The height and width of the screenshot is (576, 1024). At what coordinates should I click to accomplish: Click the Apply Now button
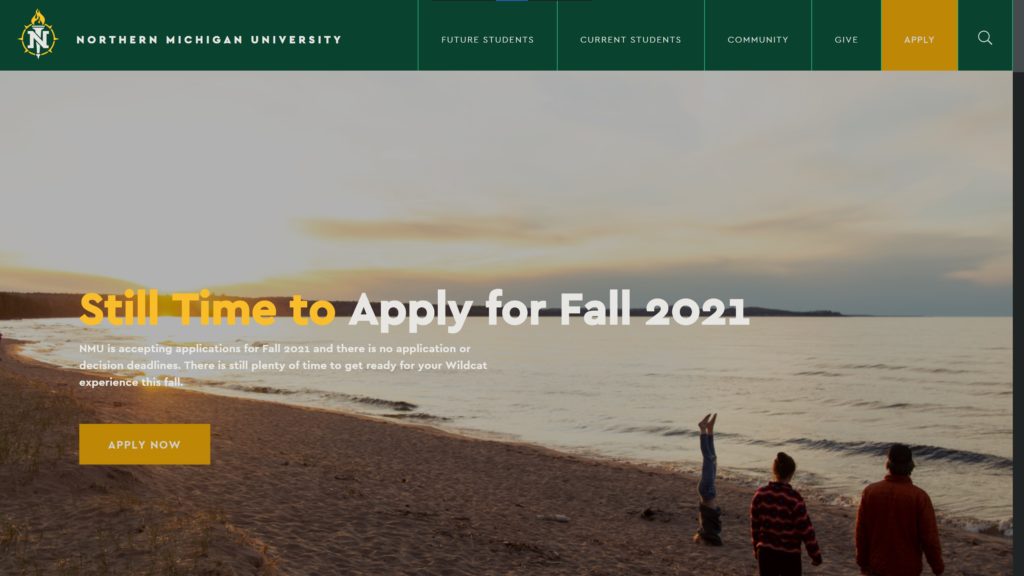144,444
